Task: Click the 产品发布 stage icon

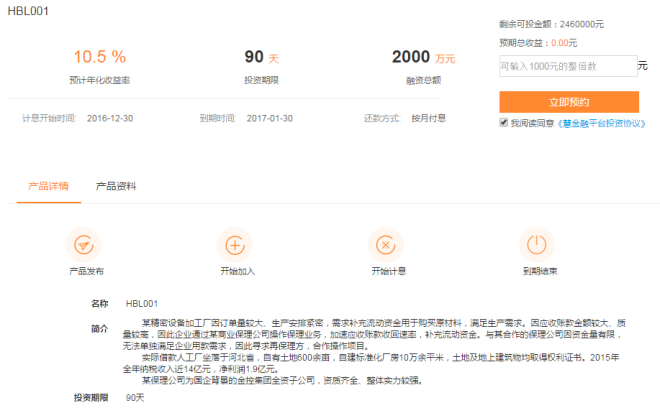Action: pyautogui.click(x=83, y=244)
